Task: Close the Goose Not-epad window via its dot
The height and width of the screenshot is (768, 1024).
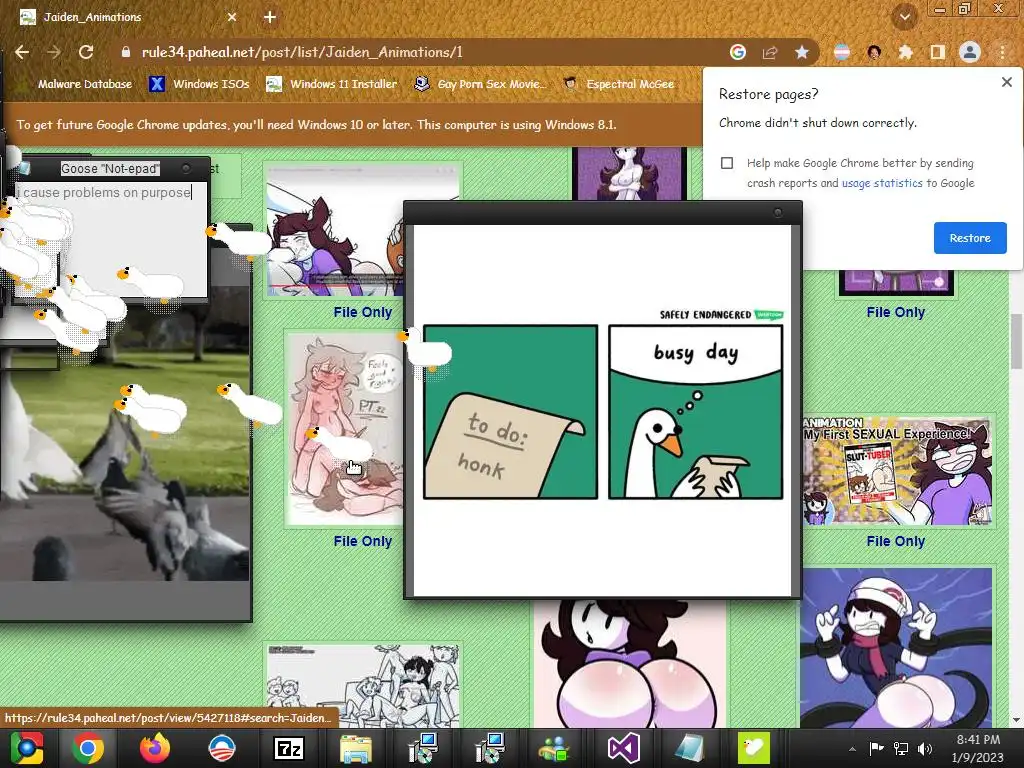Action: (186, 168)
